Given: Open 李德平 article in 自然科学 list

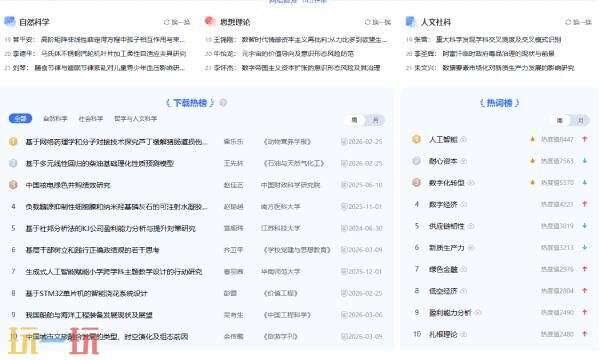Looking at the screenshot, I should pyautogui.click(x=99, y=54).
